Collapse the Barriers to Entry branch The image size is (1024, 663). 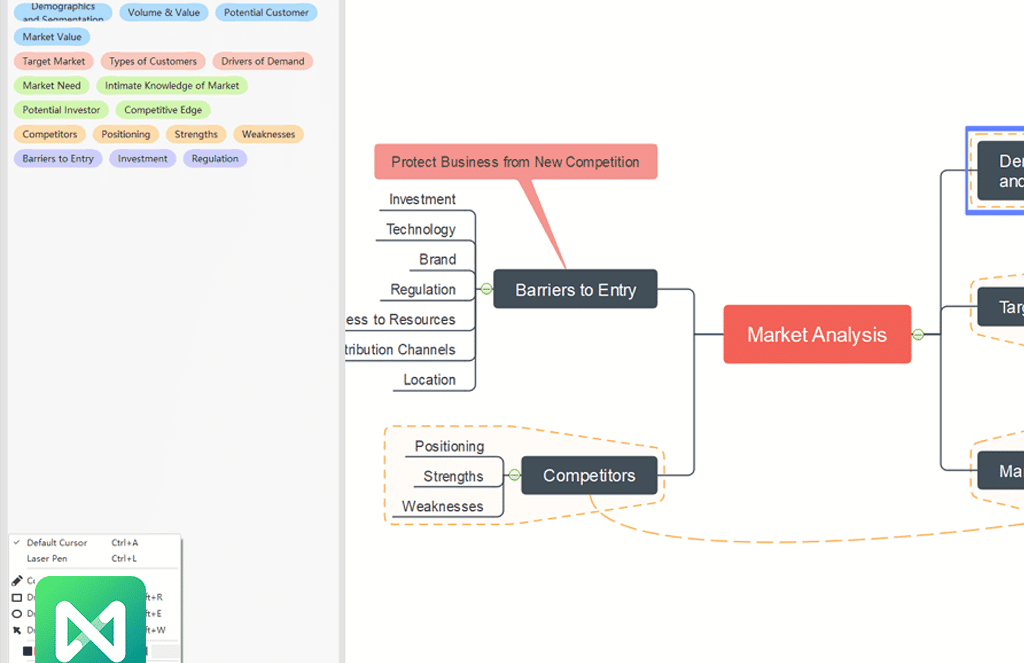point(486,289)
